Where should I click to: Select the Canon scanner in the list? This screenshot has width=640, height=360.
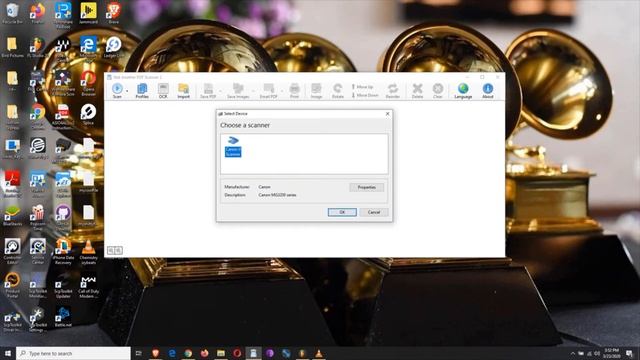233,147
